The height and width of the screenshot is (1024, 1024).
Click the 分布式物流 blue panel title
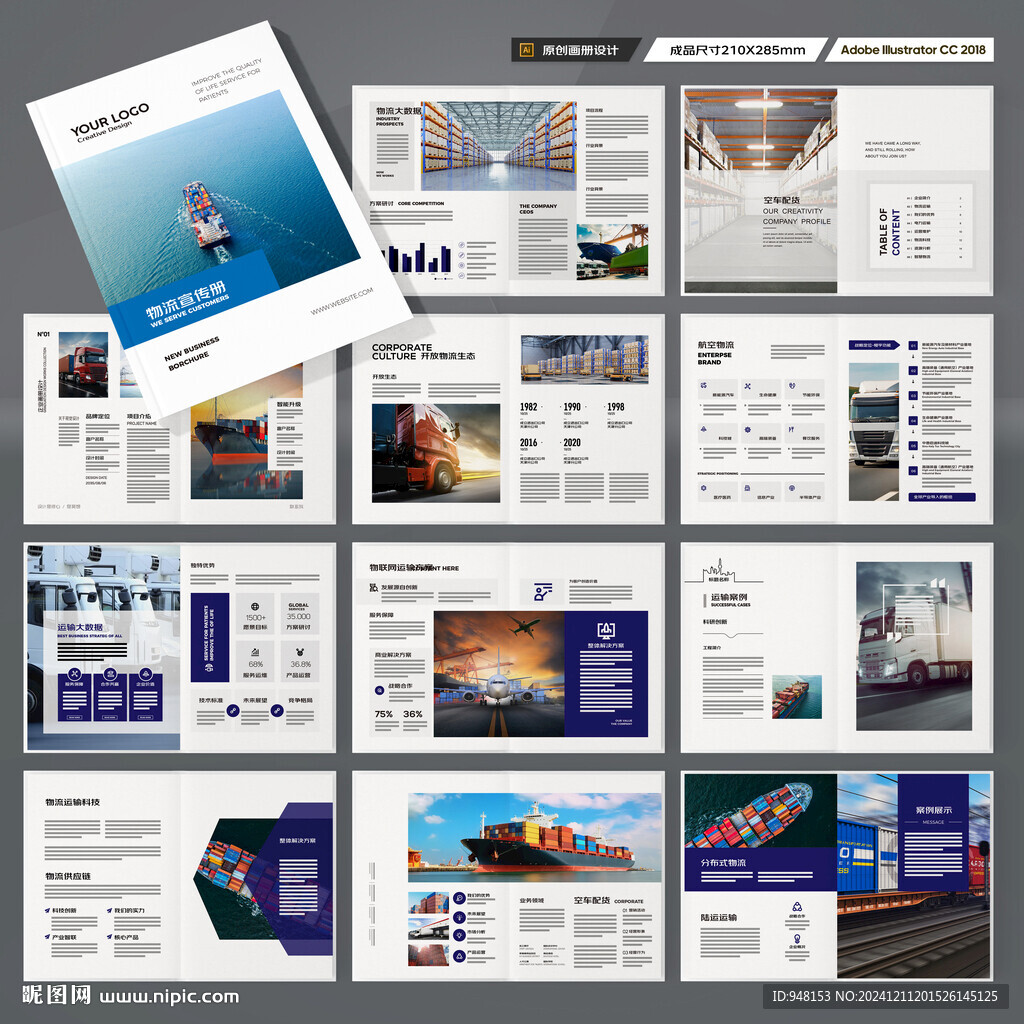724,862
